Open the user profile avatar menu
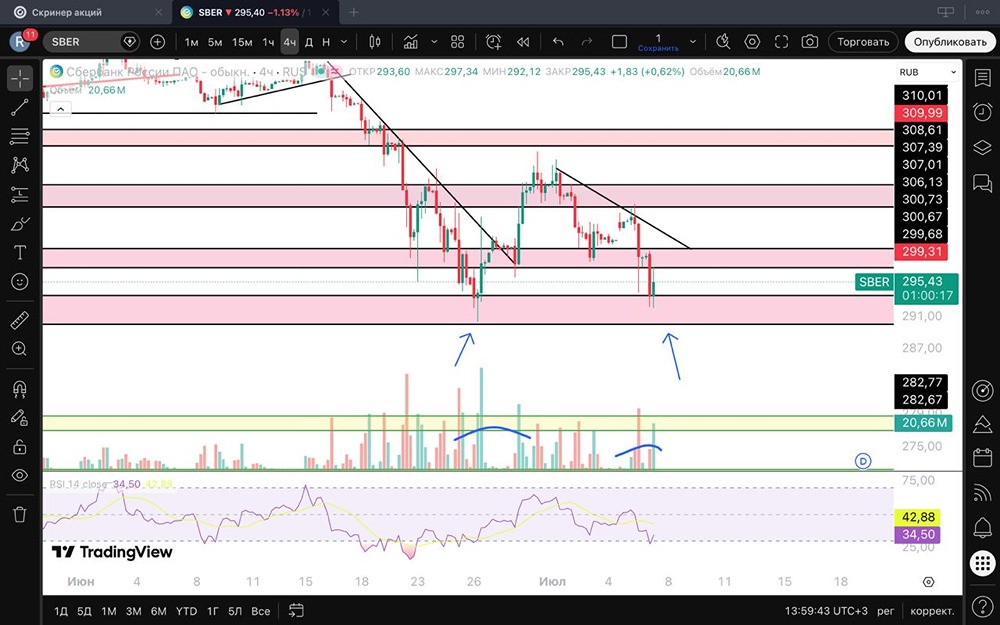Viewport: 1000px width, 625px height. (x=20, y=42)
